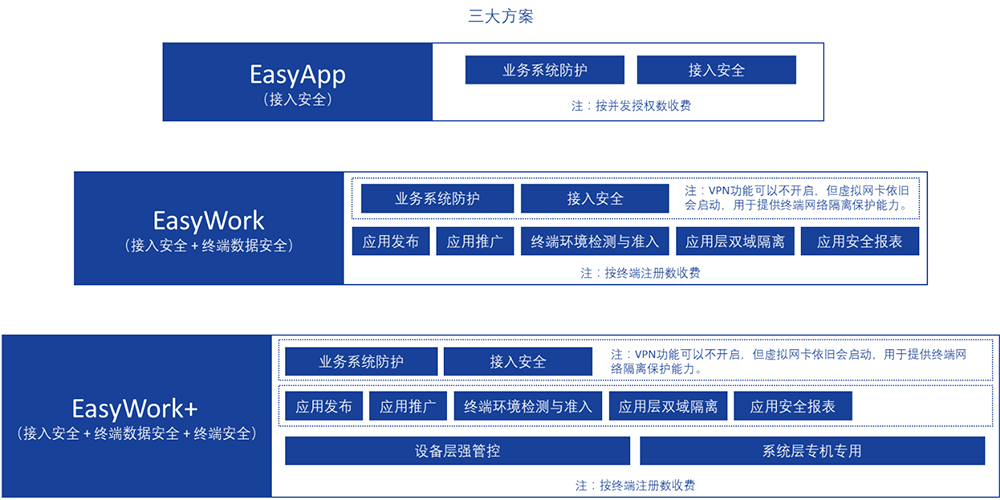Click the note 按并发授权数收费
This screenshot has height=500, width=1000.
pyautogui.click(x=631, y=106)
